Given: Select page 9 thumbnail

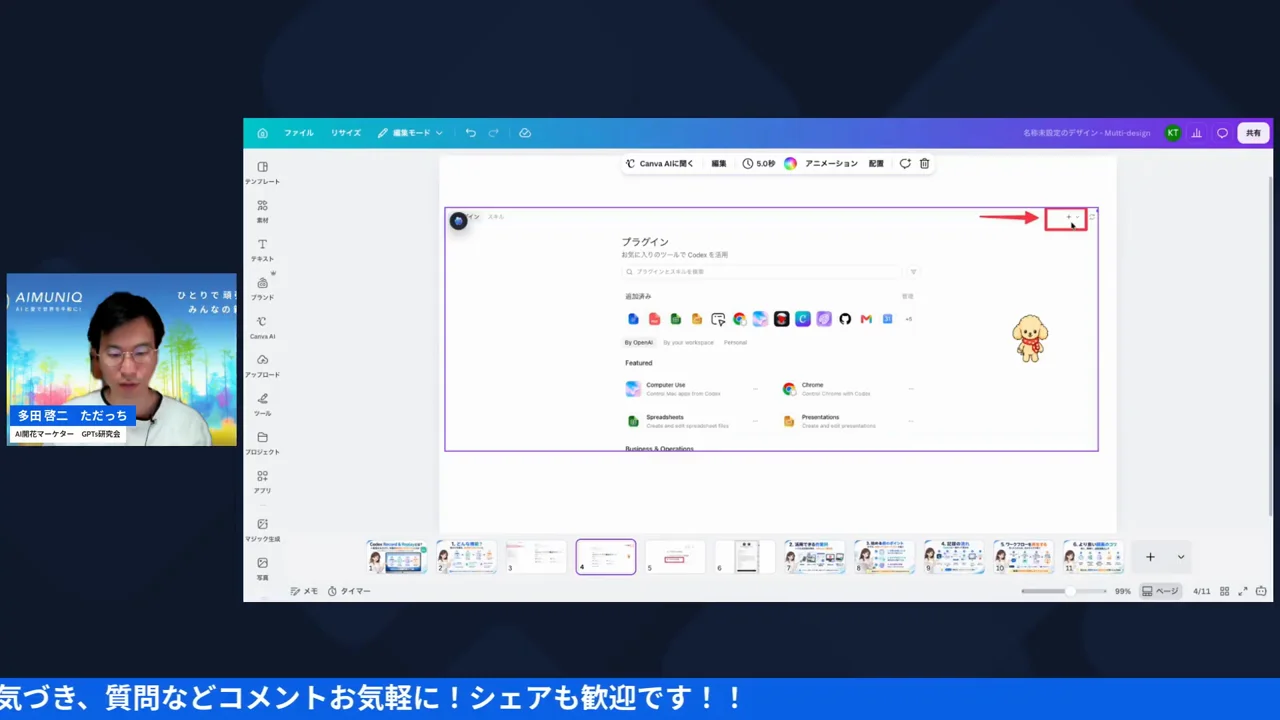Looking at the screenshot, I should [954, 557].
